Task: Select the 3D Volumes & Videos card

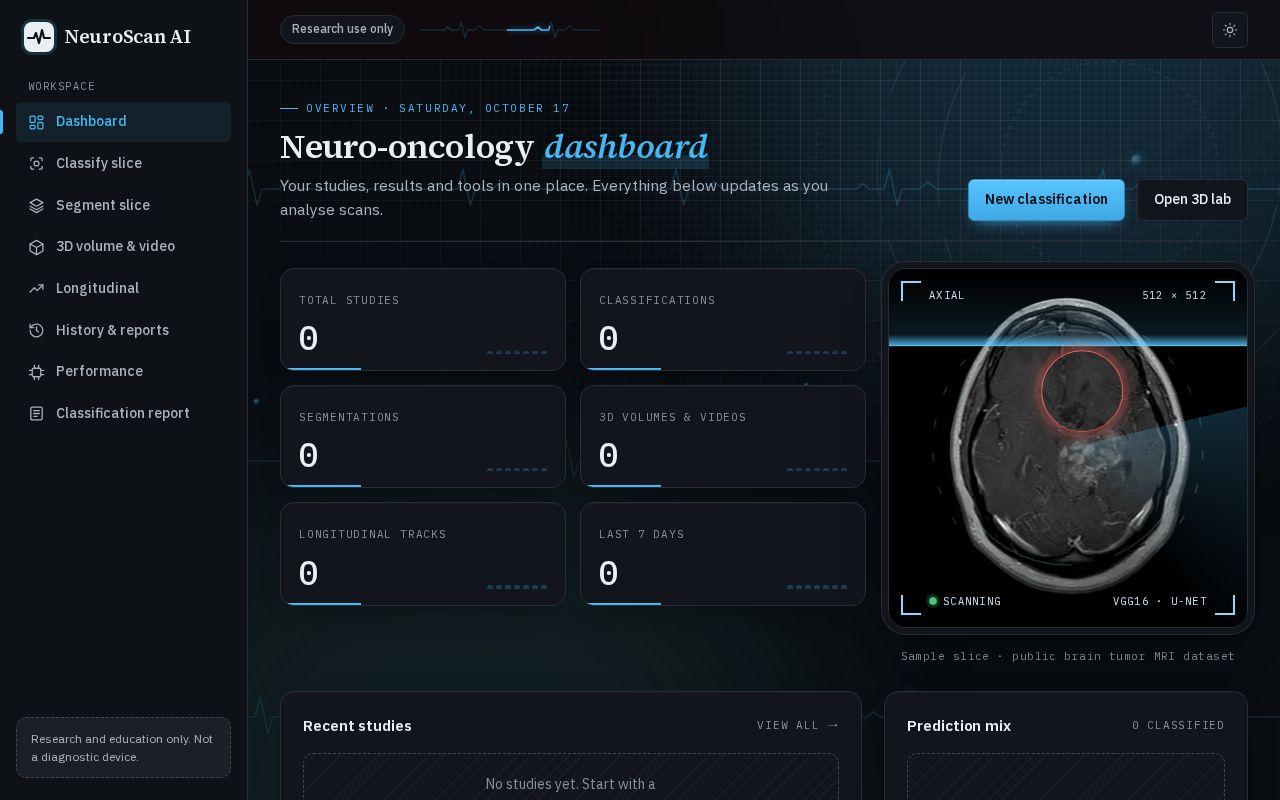Action: coord(723,437)
